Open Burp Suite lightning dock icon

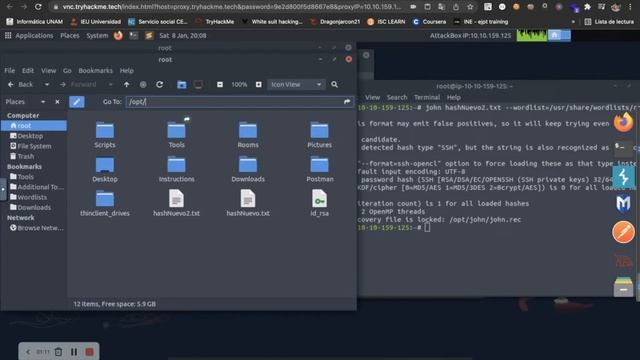623,177
